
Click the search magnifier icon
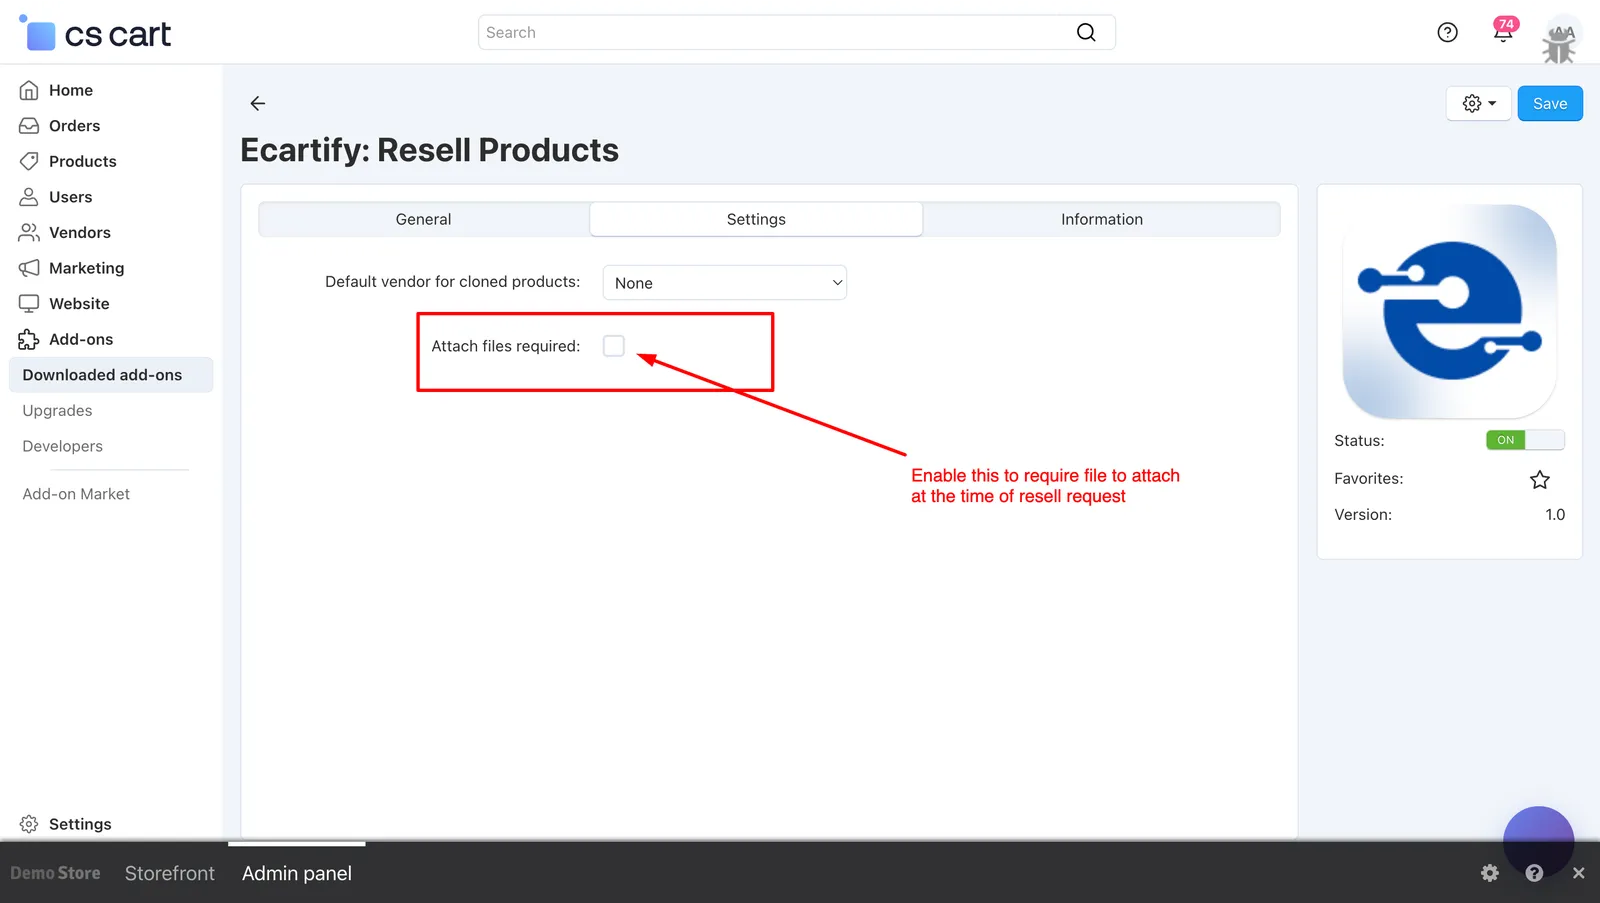[1086, 32]
